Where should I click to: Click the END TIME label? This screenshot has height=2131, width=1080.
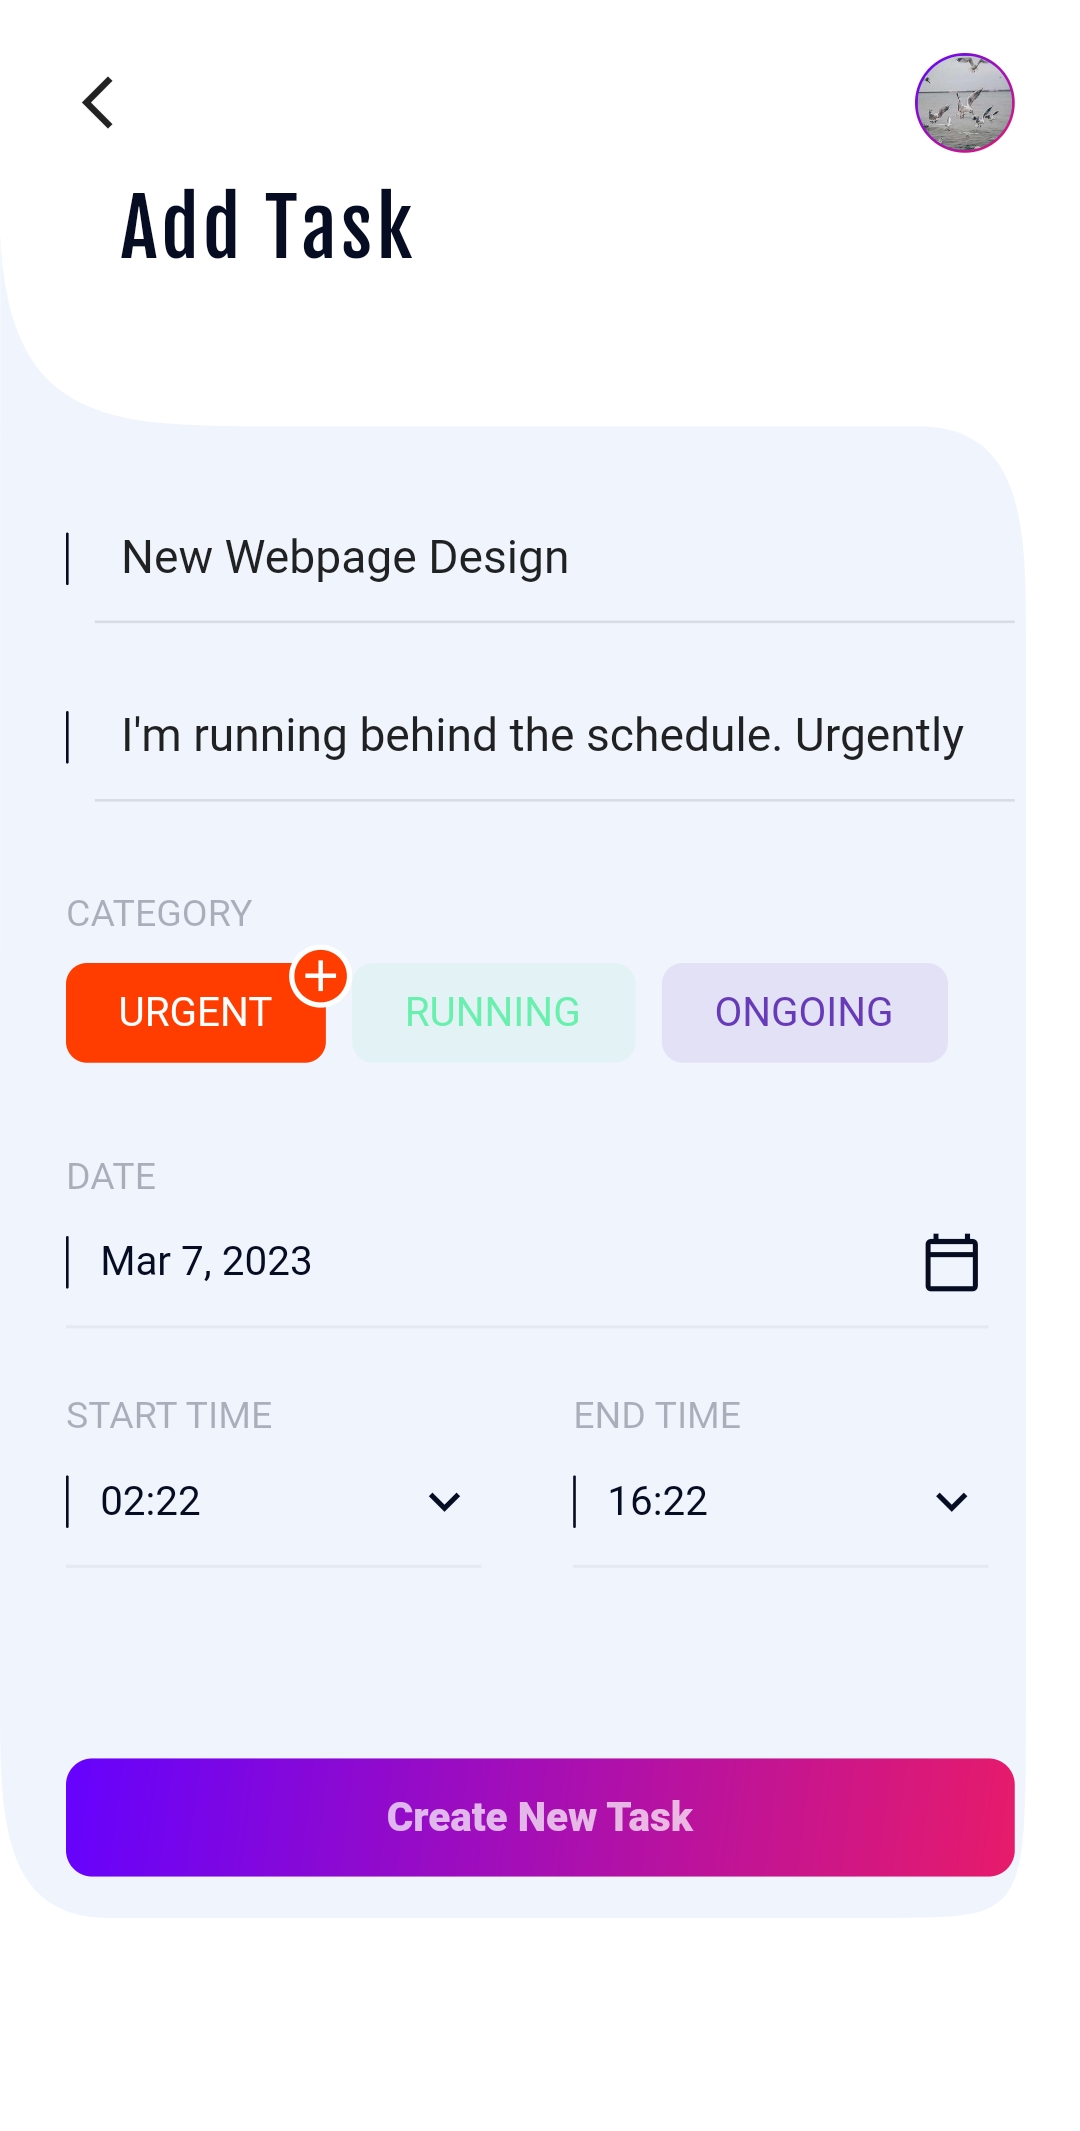[x=657, y=1415]
